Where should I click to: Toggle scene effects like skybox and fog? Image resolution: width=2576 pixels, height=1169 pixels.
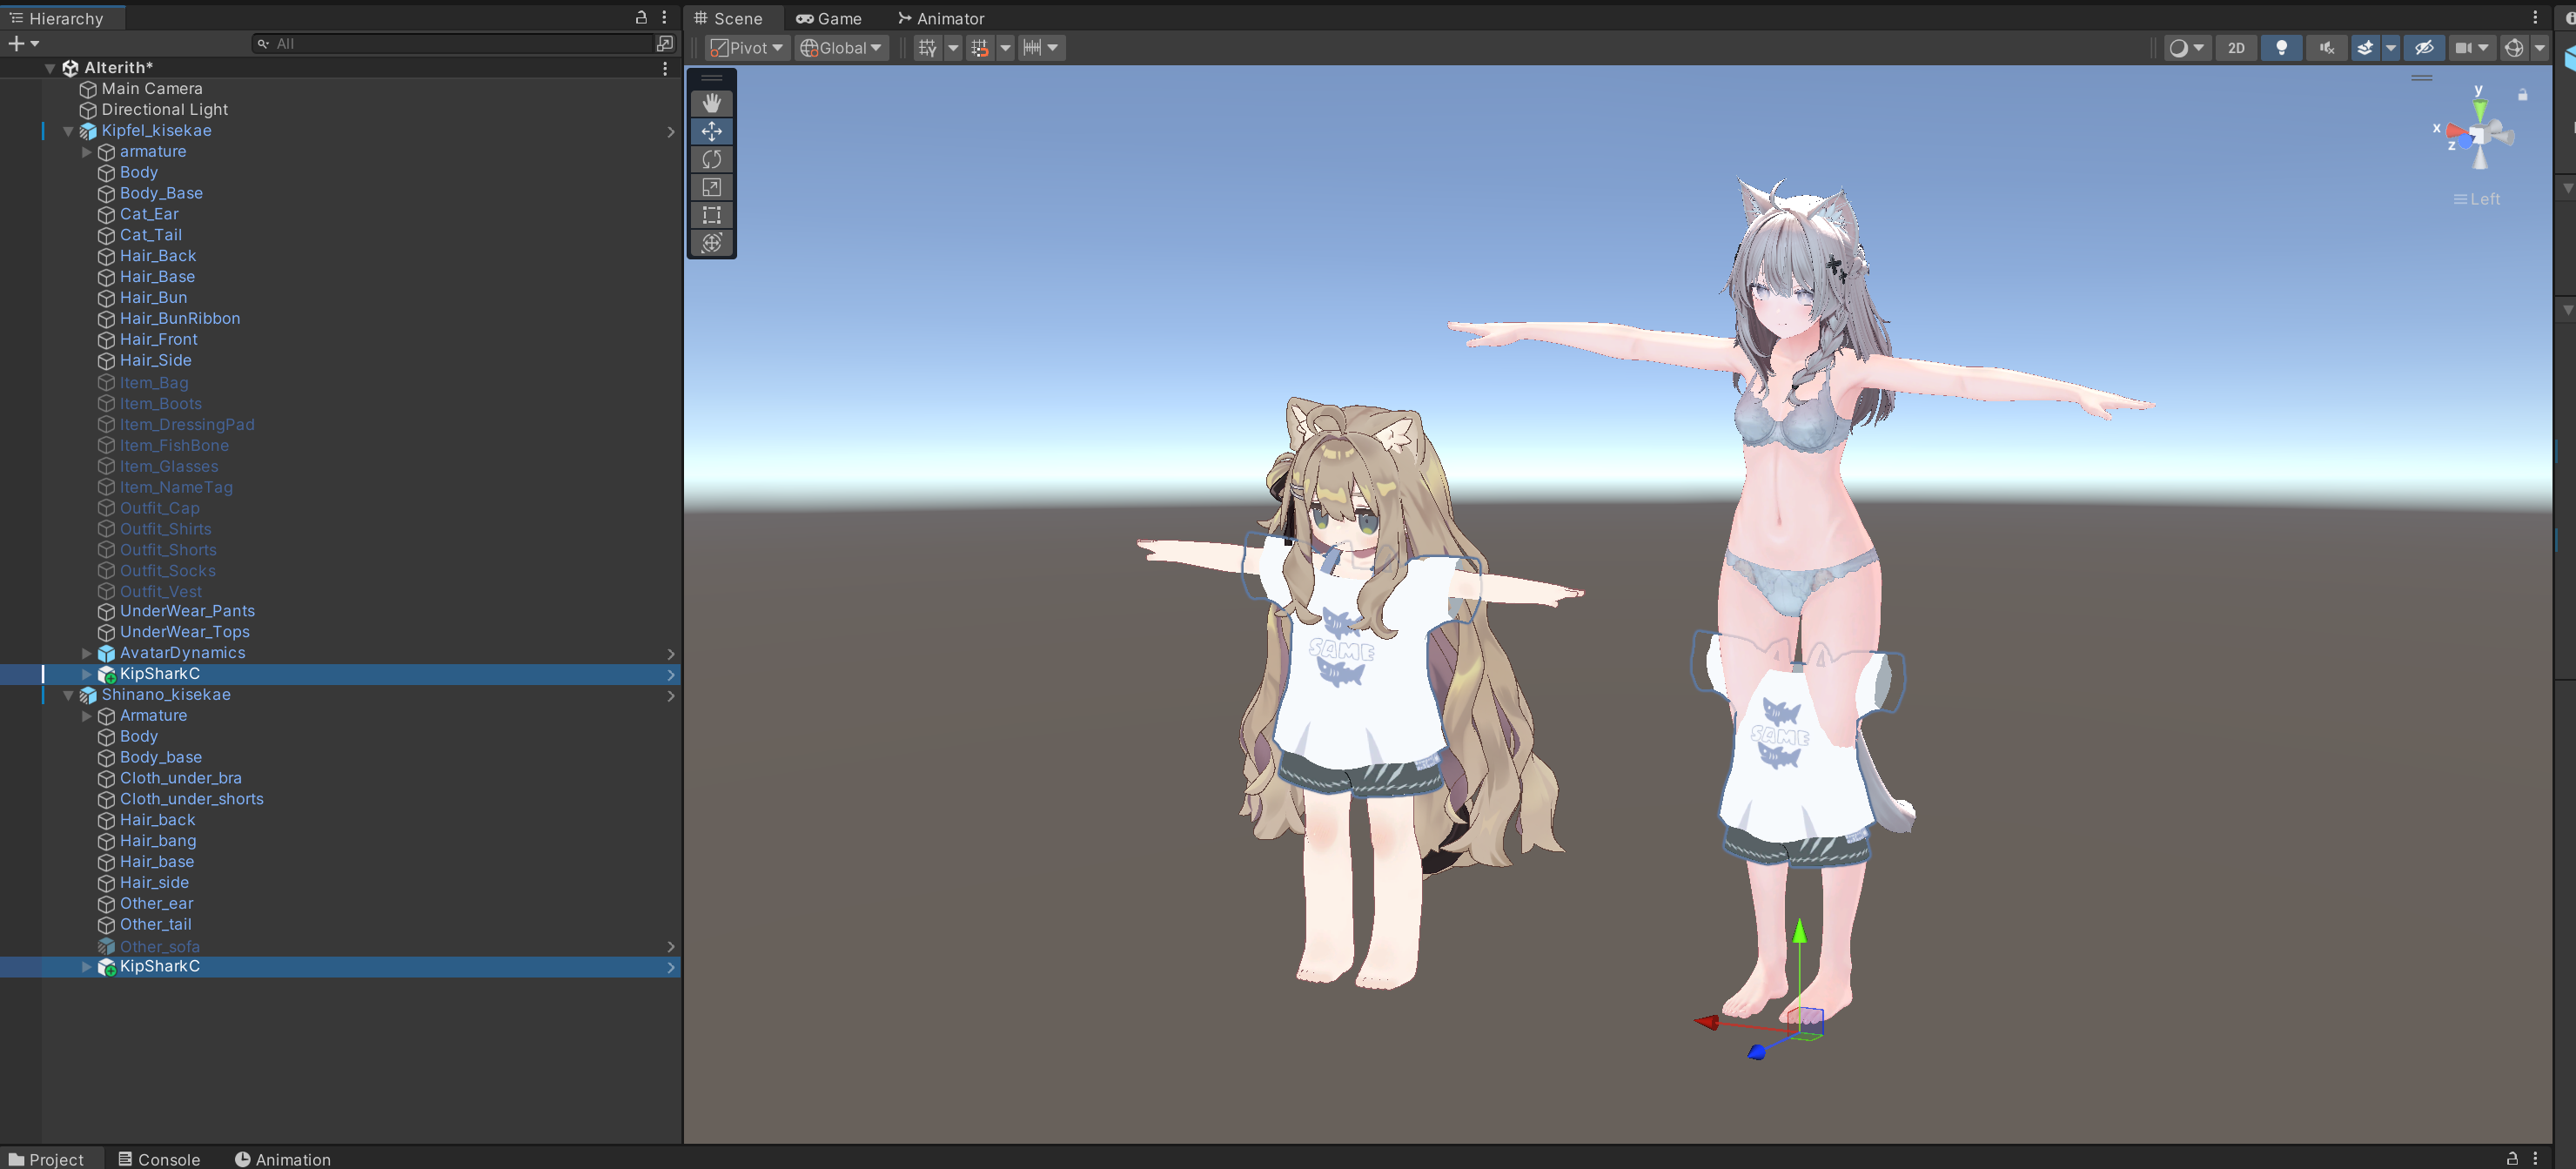(x=2365, y=48)
